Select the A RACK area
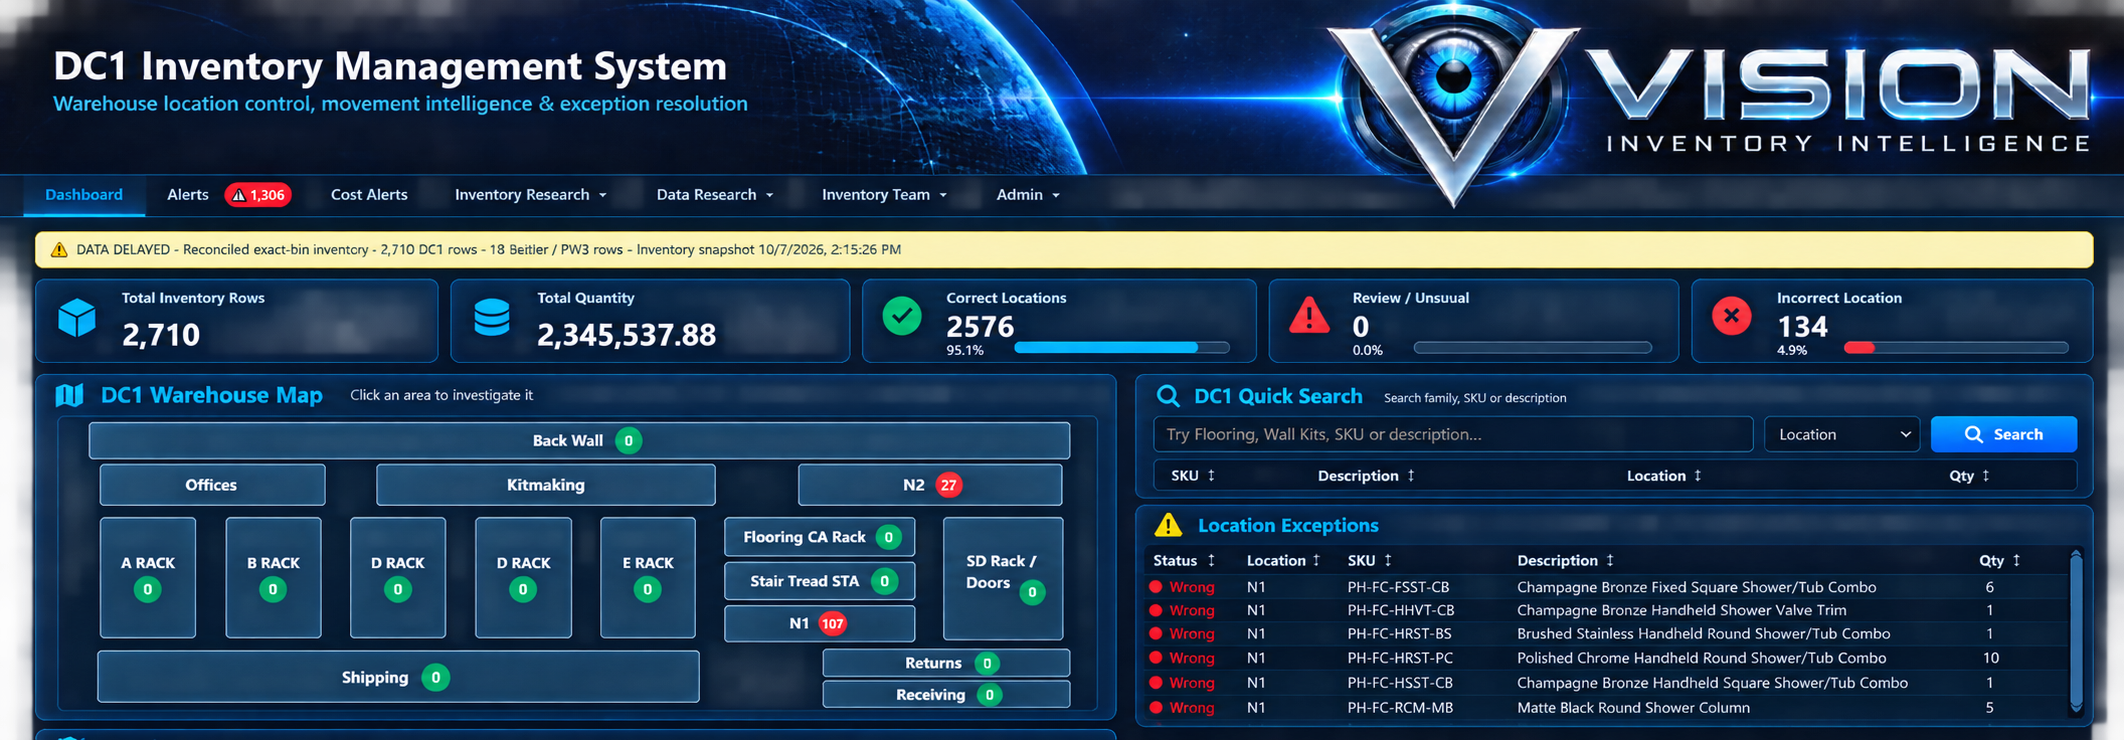The width and height of the screenshot is (2124, 740). pyautogui.click(x=148, y=577)
